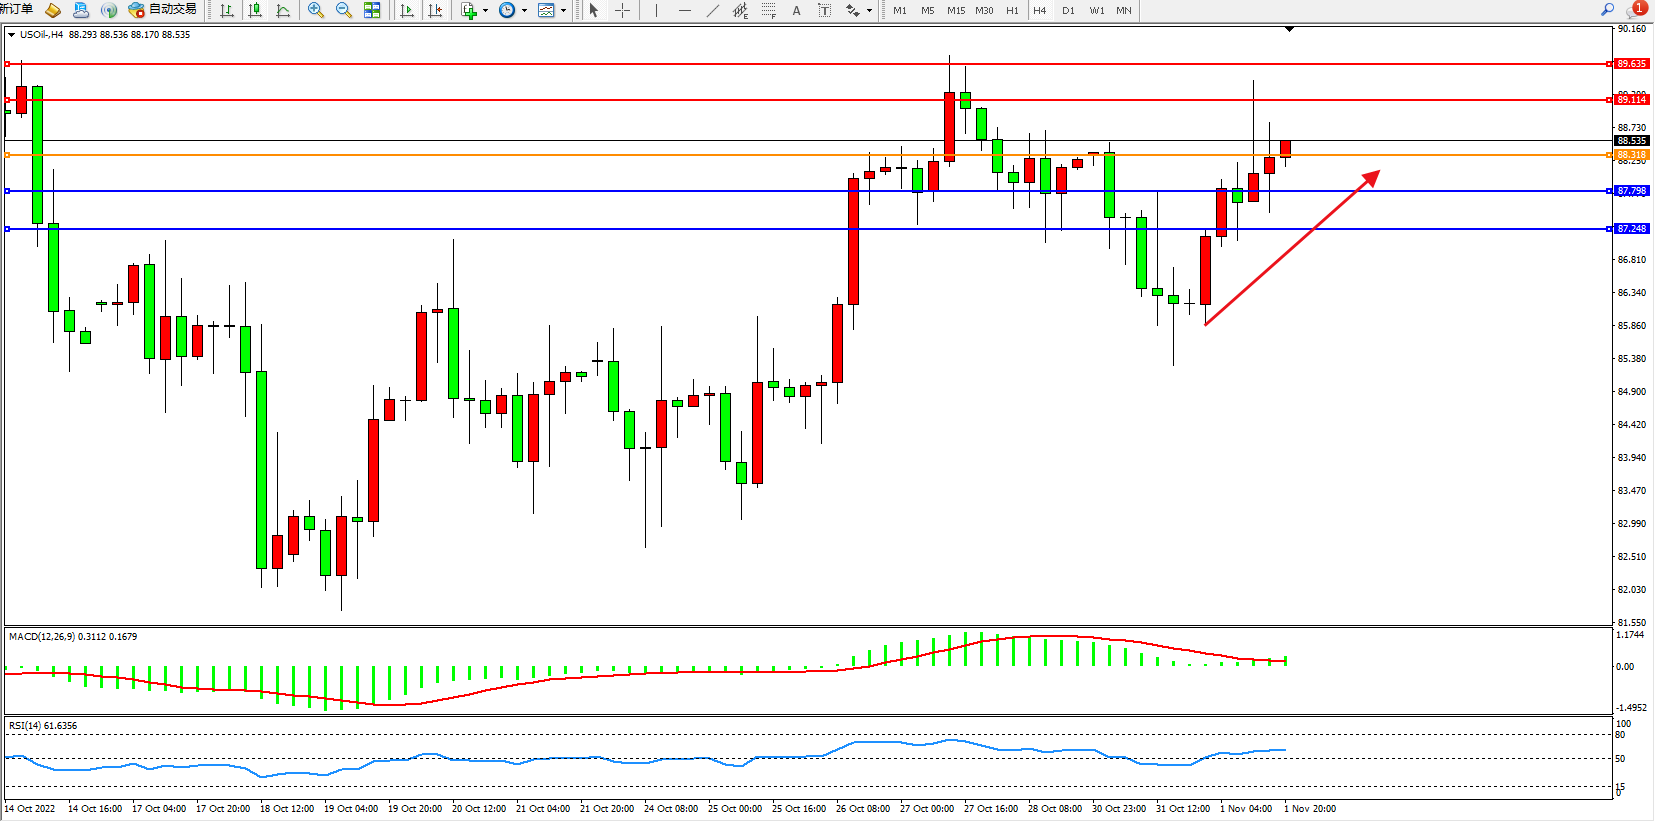Screen dimensions: 1655x822
Task: Select the trendline drawing tool
Action: (712, 10)
